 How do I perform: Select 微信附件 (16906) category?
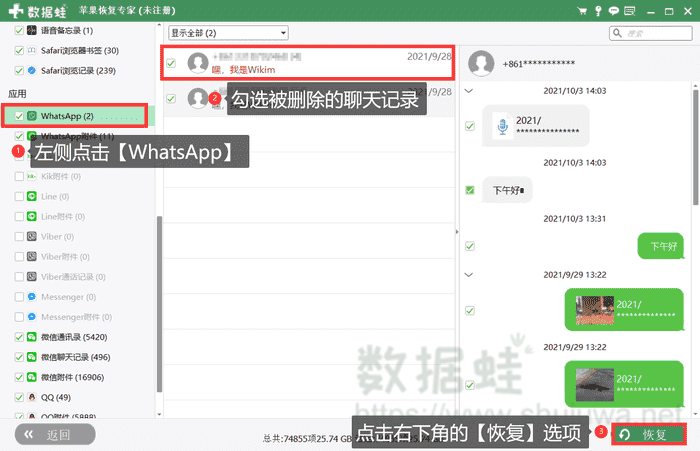click(72, 377)
